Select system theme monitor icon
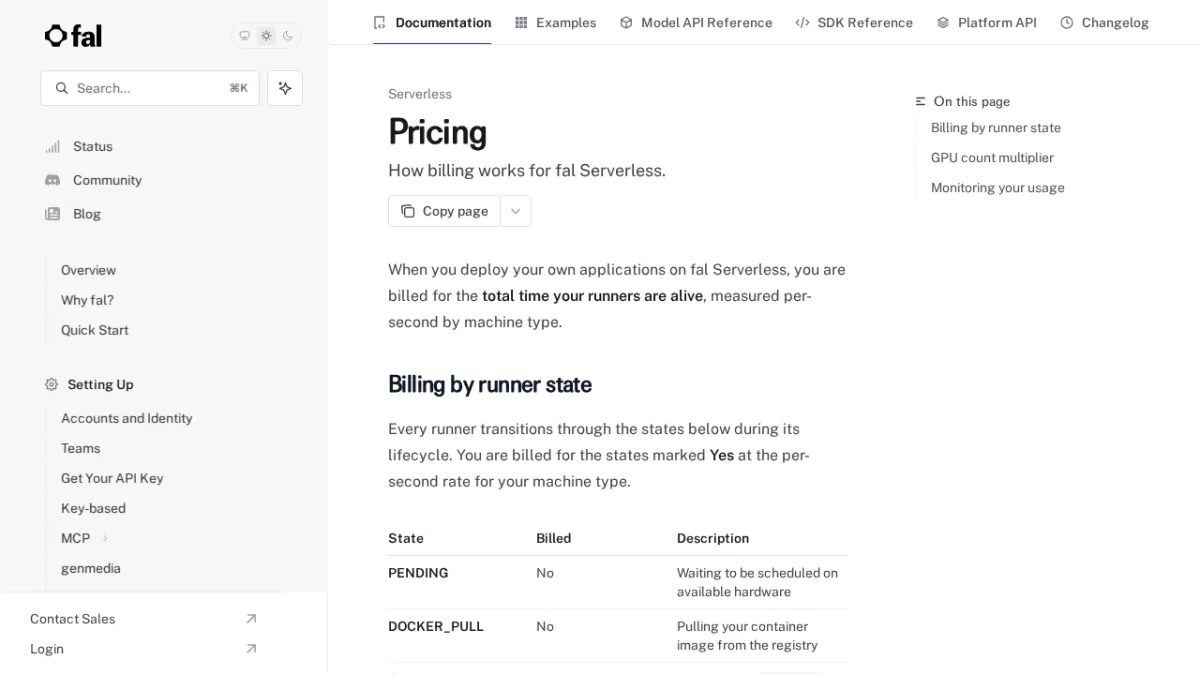The width and height of the screenshot is (1200, 675). point(244,36)
